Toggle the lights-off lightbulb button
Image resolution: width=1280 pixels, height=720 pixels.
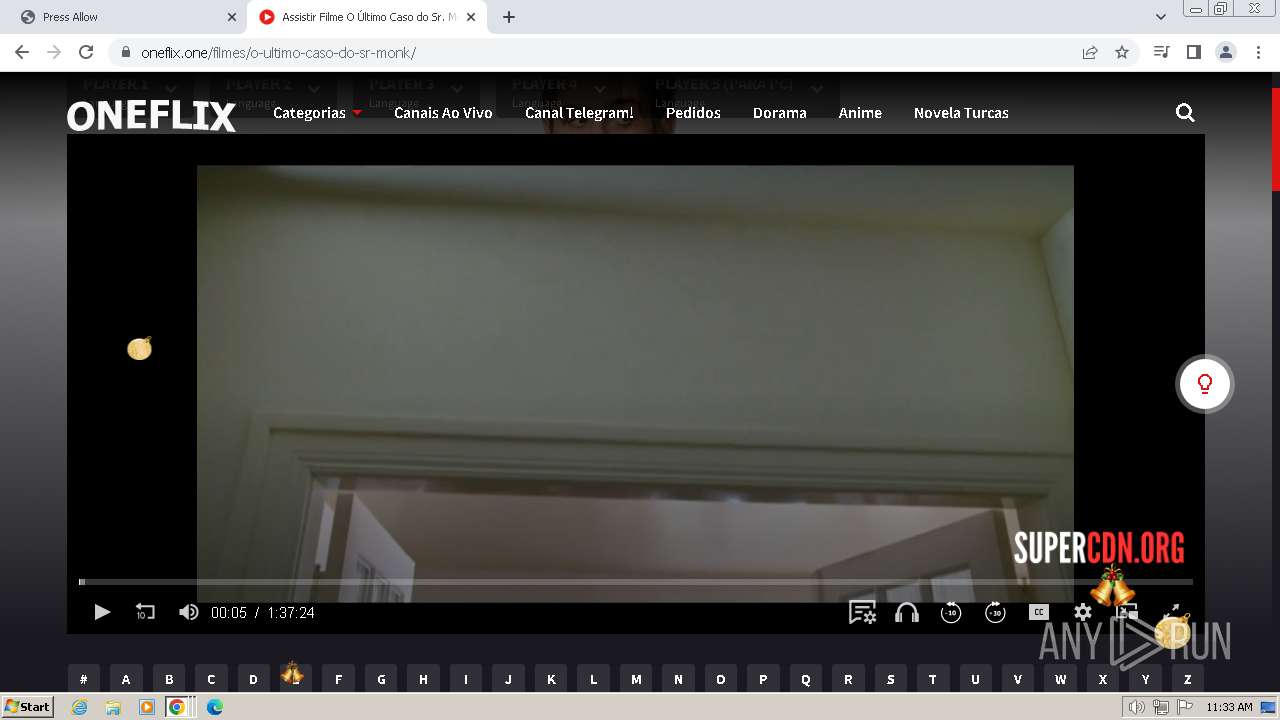coord(1205,384)
